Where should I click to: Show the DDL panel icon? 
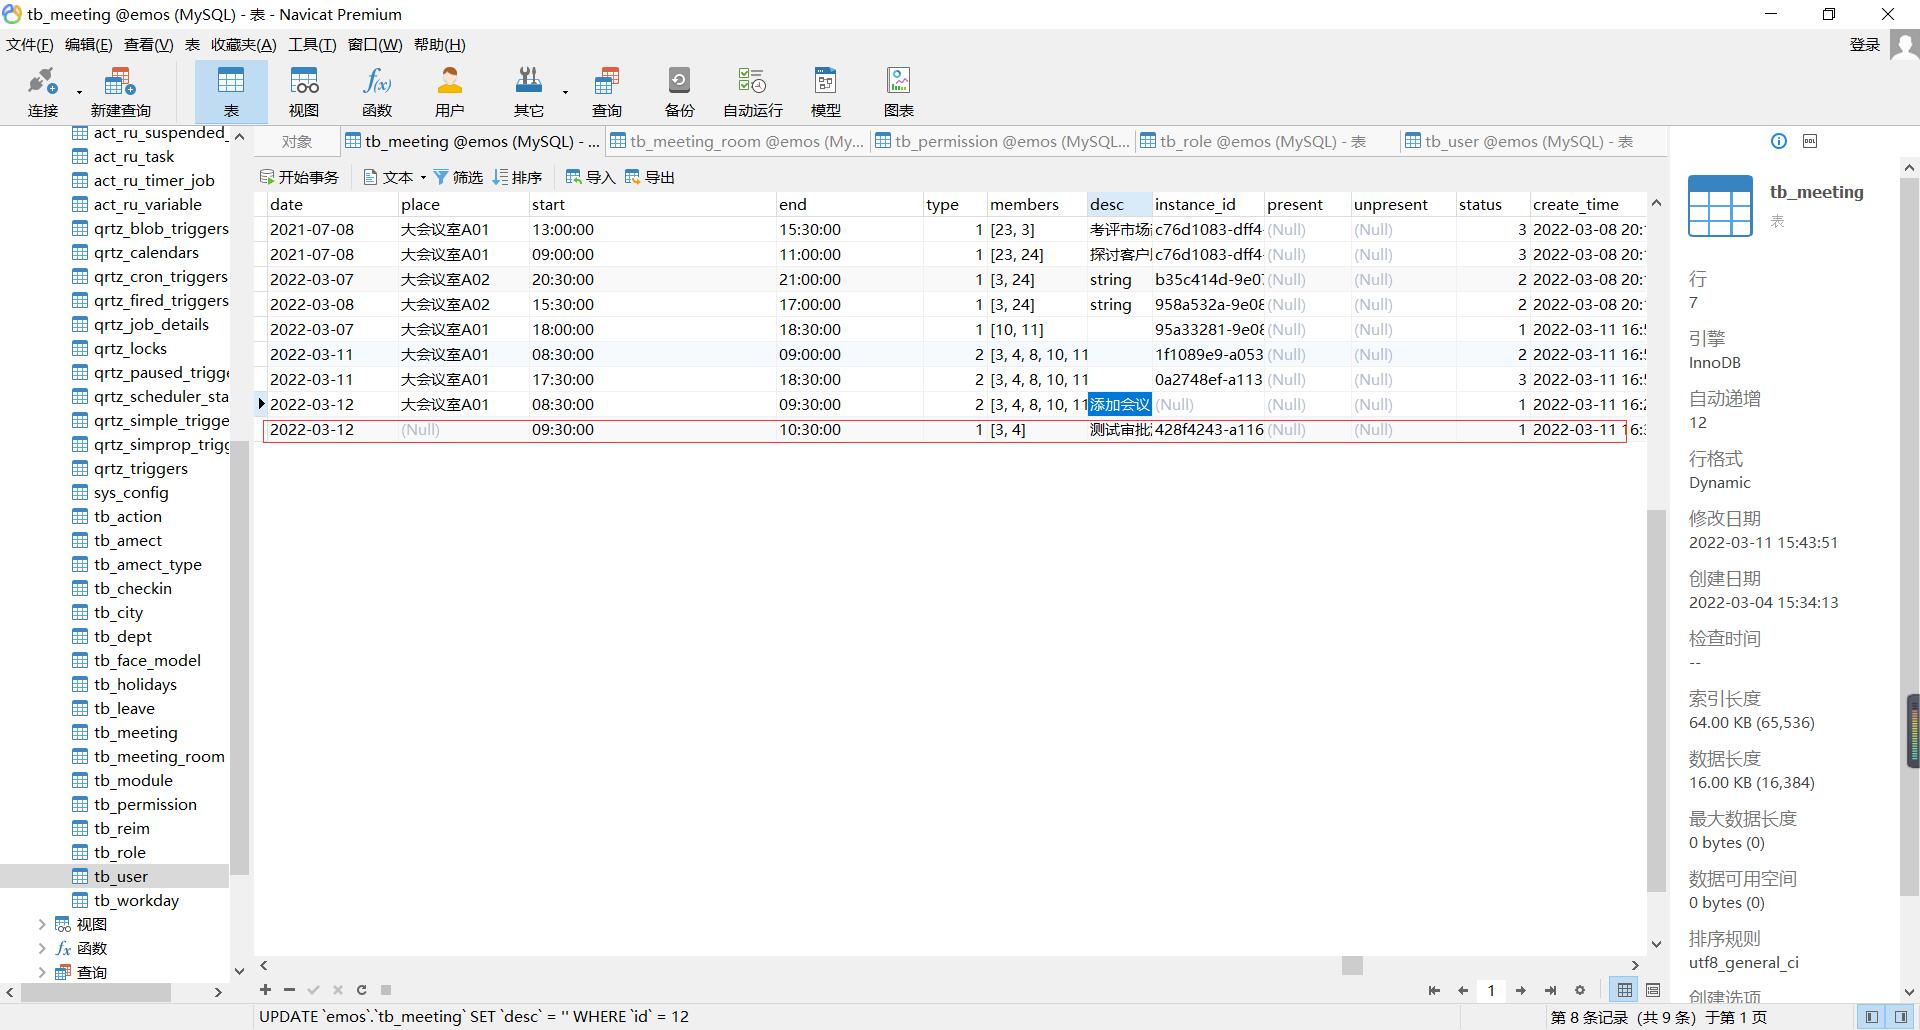click(1810, 141)
